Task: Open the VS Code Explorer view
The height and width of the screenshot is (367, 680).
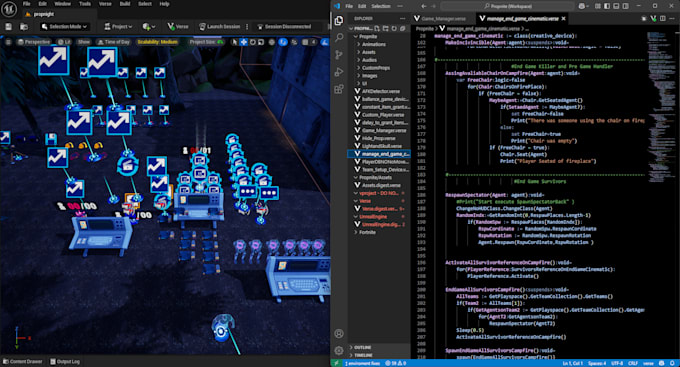Action: click(x=339, y=20)
